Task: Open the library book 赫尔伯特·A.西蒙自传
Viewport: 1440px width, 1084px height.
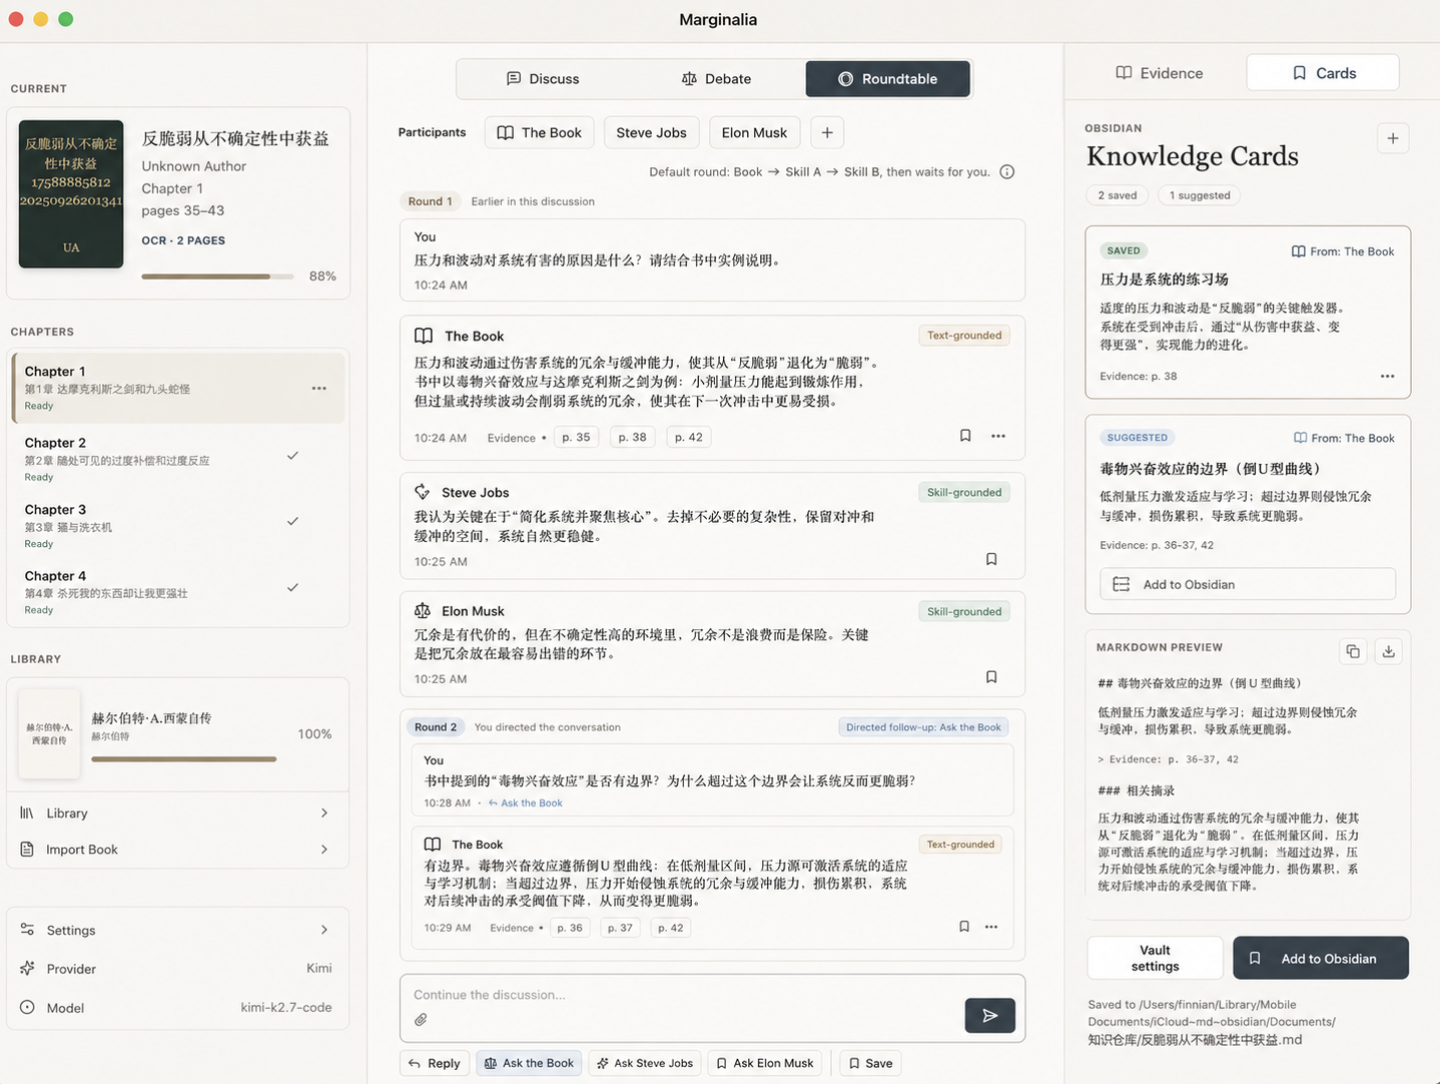Action: [x=178, y=733]
